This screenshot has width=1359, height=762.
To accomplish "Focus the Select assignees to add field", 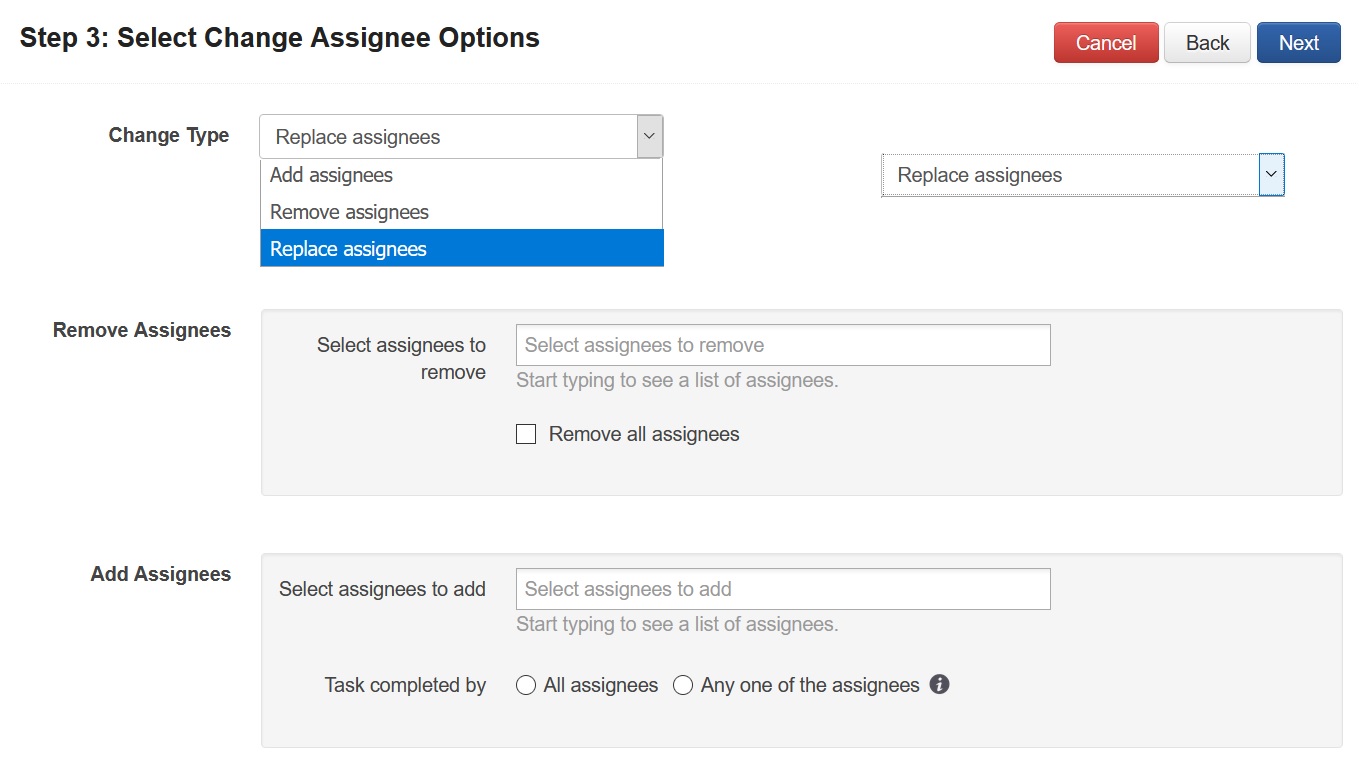I will coord(783,589).
